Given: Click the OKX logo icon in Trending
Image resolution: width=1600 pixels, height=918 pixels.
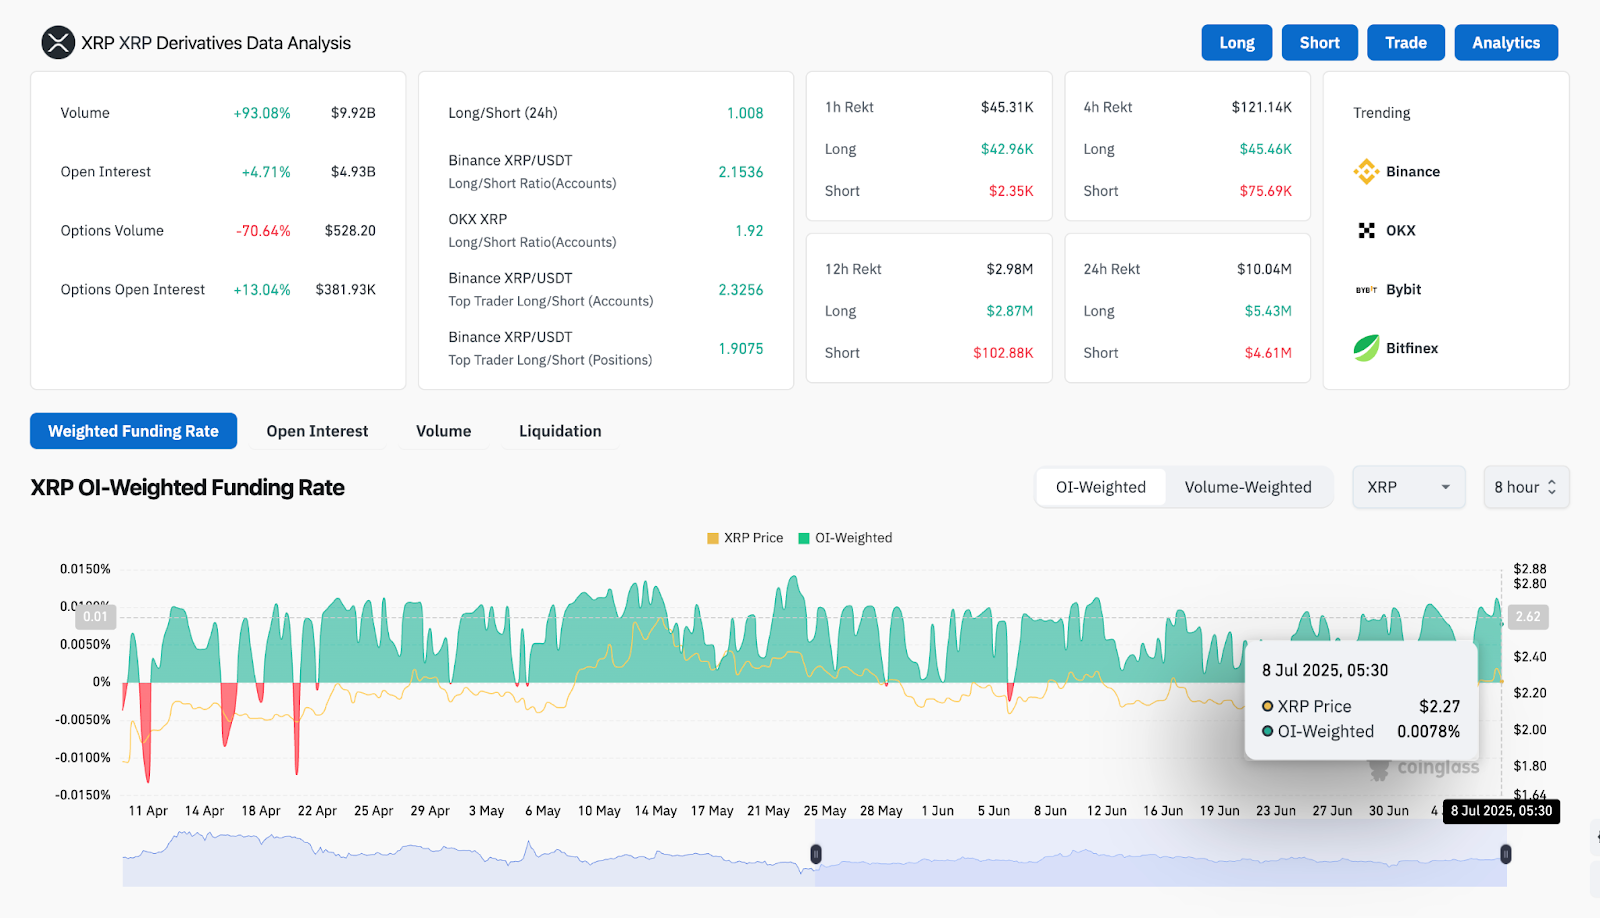Looking at the screenshot, I should (x=1366, y=231).
